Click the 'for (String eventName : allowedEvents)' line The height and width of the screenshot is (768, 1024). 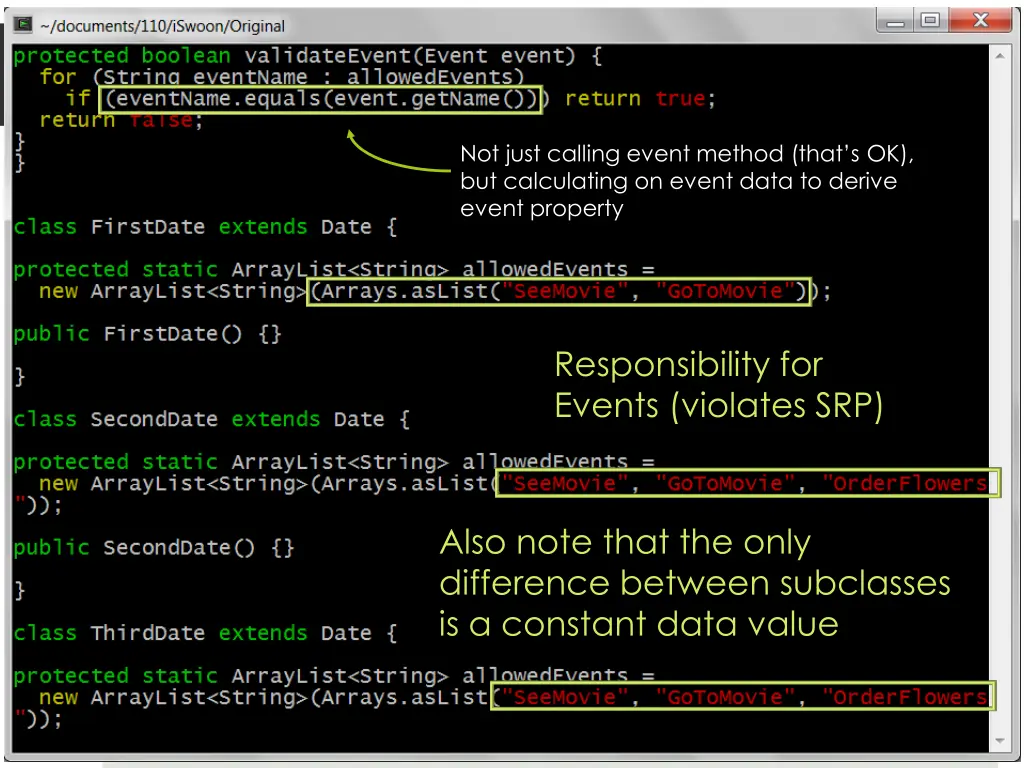click(282, 77)
